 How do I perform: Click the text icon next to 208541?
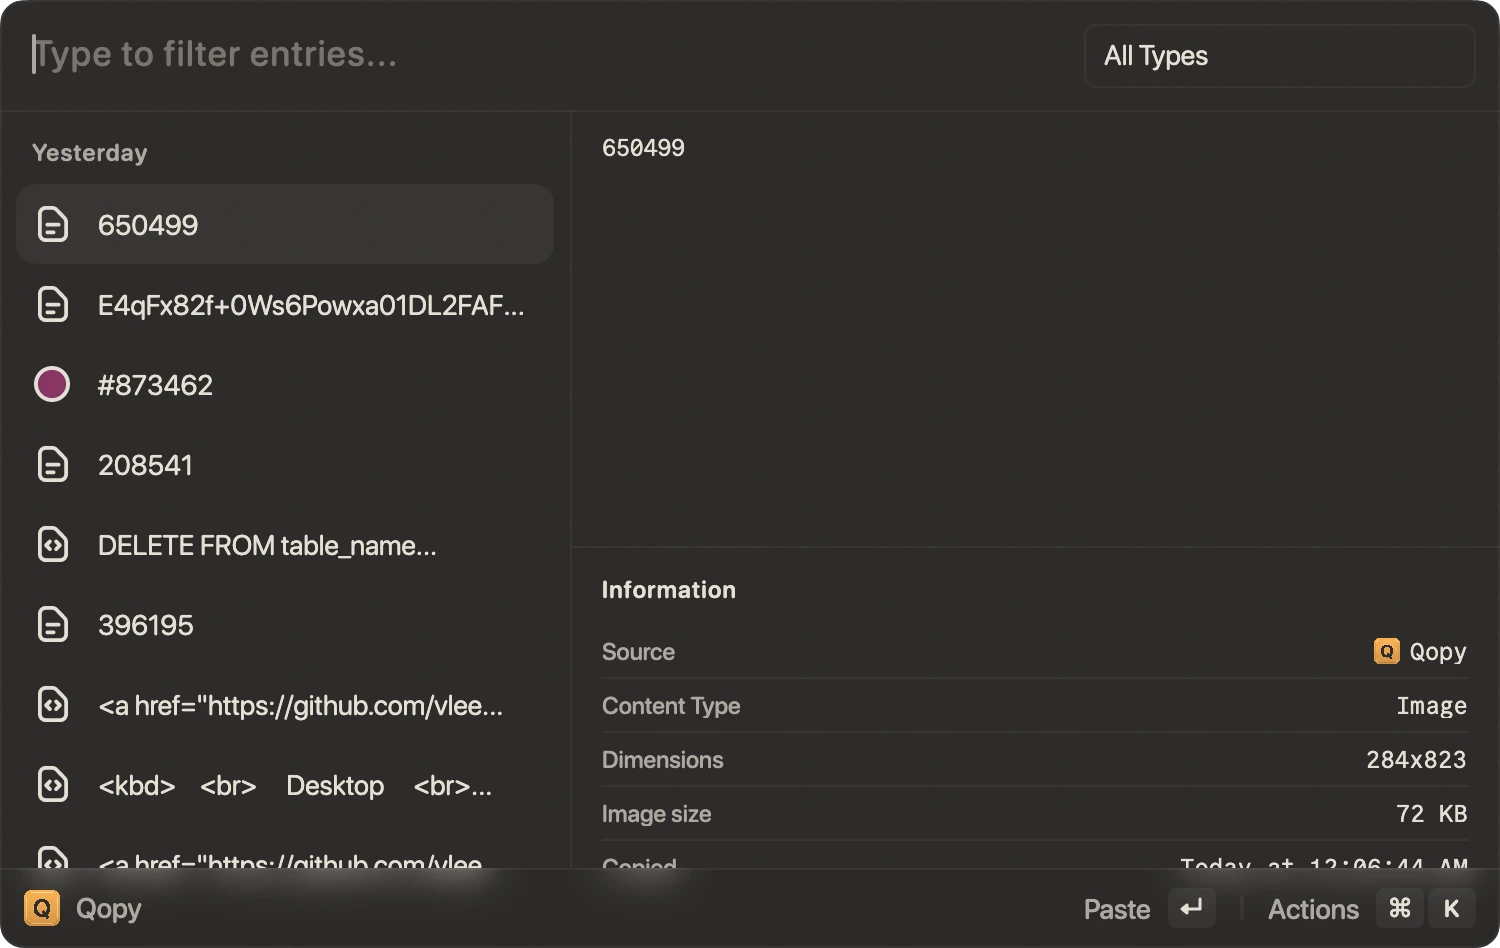(52, 464)
